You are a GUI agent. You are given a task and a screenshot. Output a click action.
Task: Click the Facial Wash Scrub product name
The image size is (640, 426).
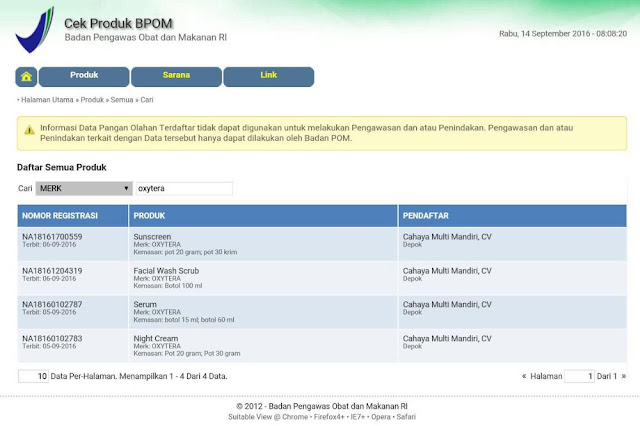166,271
